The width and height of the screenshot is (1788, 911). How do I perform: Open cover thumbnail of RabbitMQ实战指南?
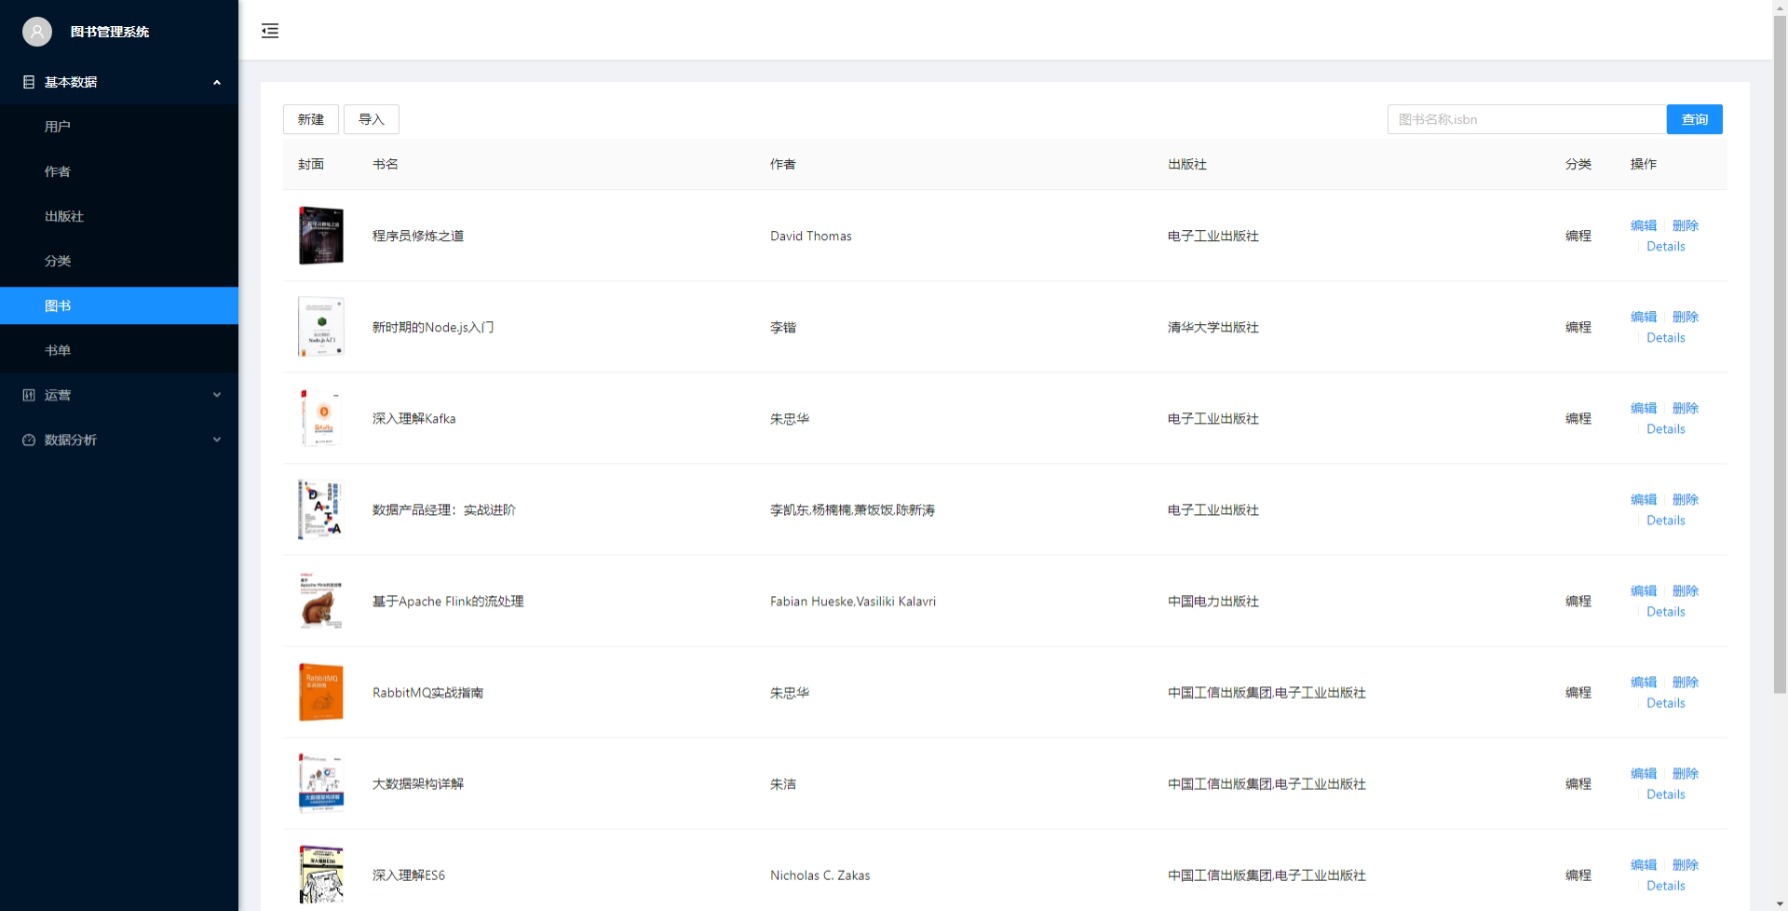coord(321,692)
